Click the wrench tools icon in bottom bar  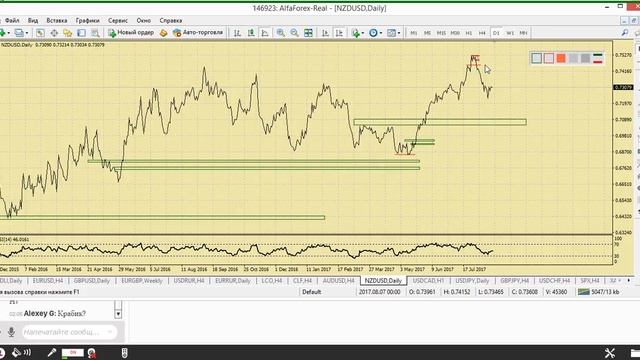pos(609,353)
